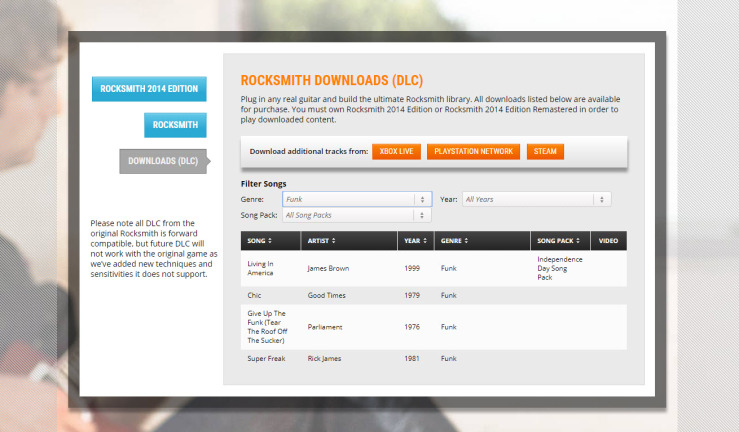Image resolution: width=739 pixels, height=432 pixels.
Task: Click the Xbox Live button
Action: point(396,151)
